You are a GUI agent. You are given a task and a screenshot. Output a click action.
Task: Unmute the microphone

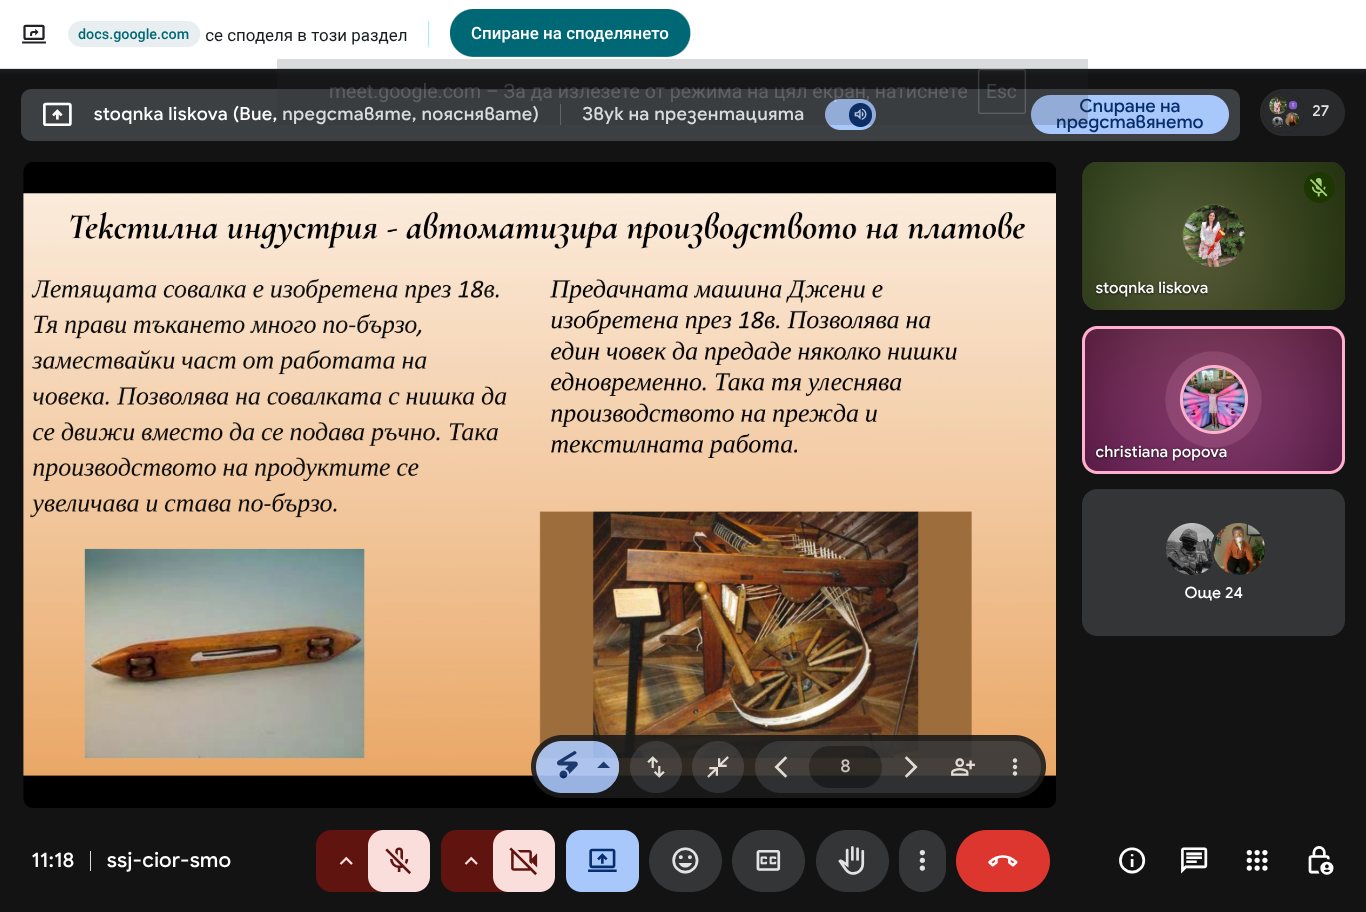[x=399, y=861]
